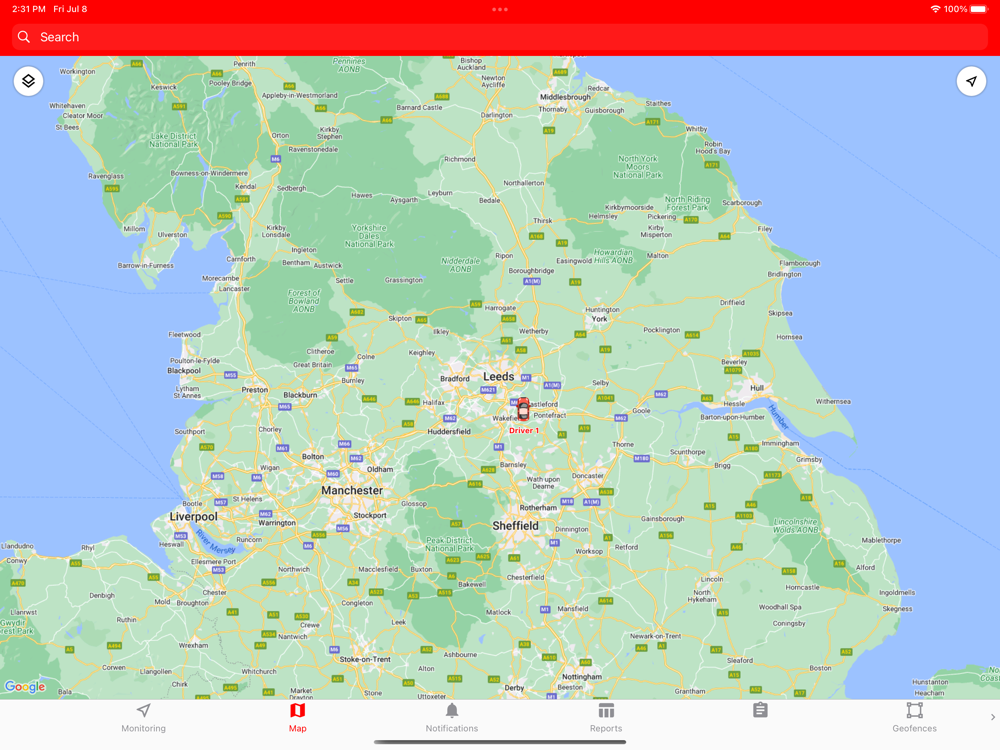
Task: Tap the 'Peak District National Park' label
Action: (x=450, y=544)
